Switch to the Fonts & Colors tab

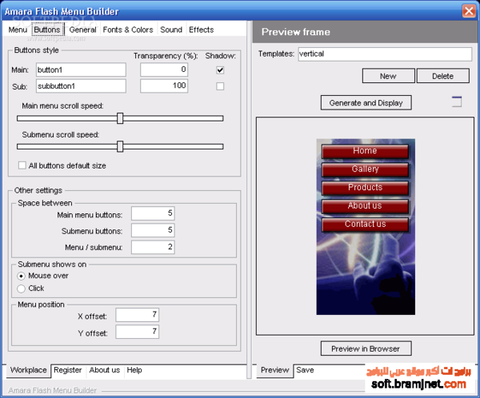pos(128,30)
